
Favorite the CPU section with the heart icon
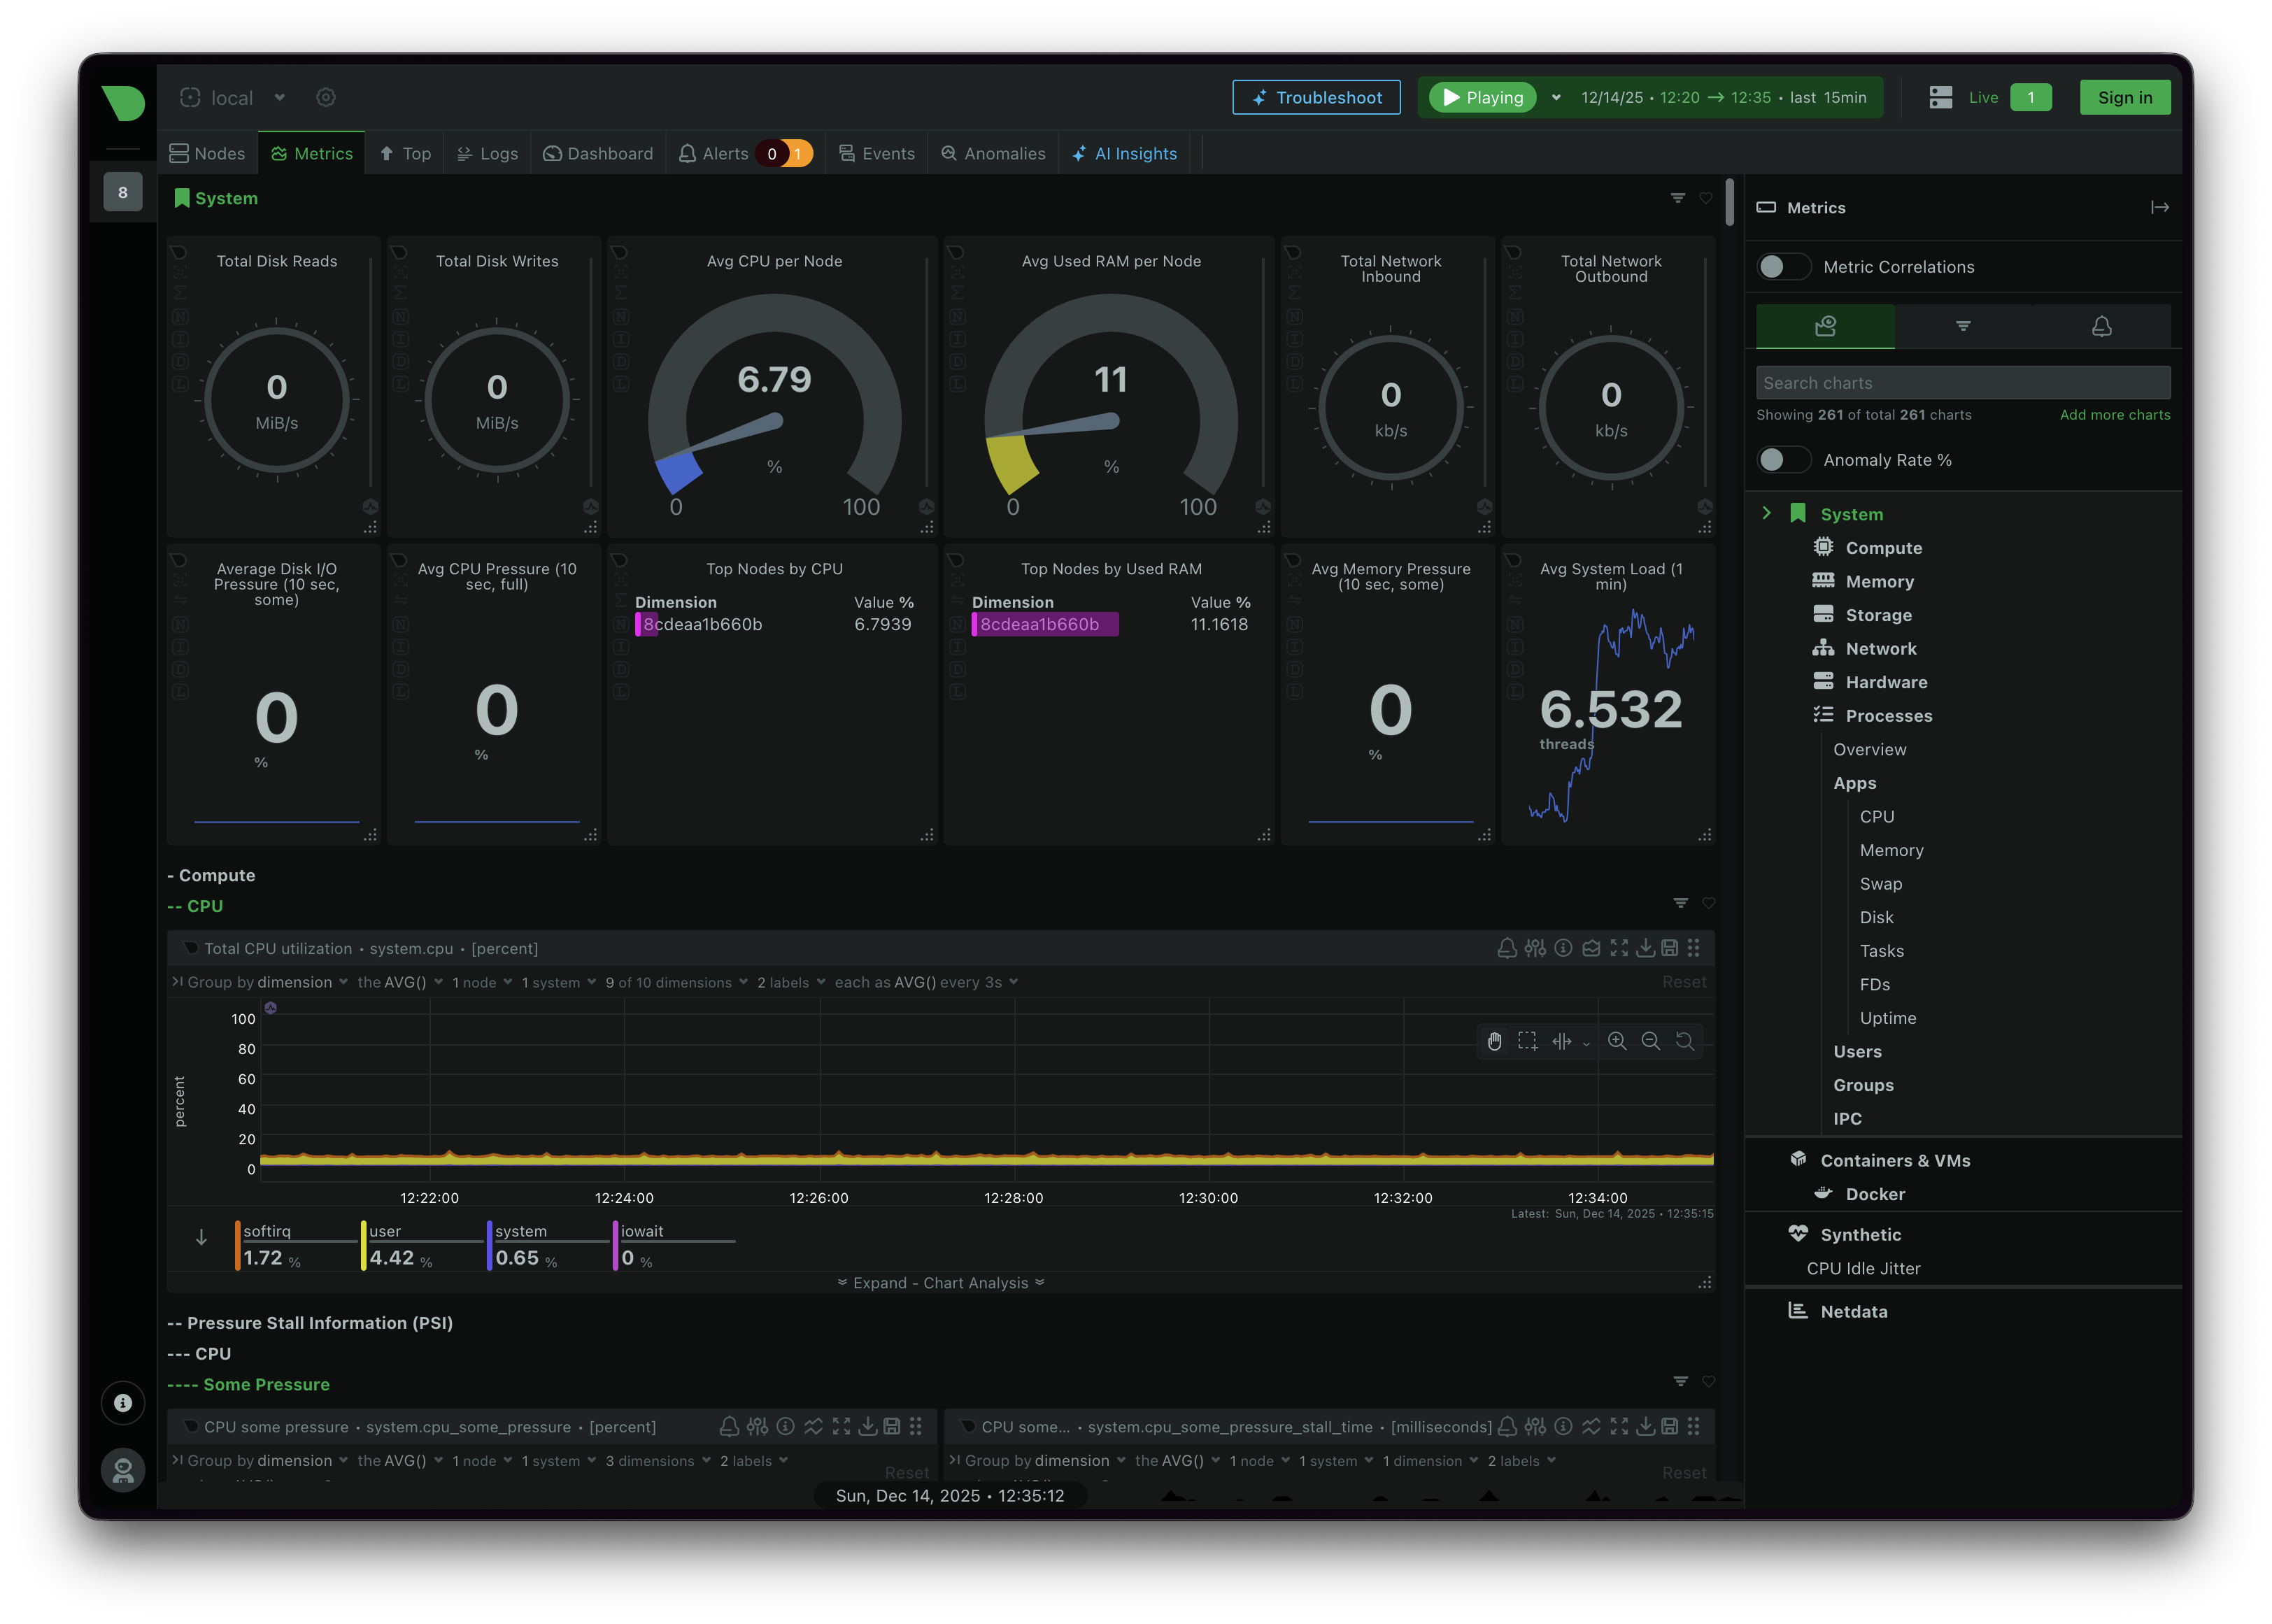pos(1708,904)
